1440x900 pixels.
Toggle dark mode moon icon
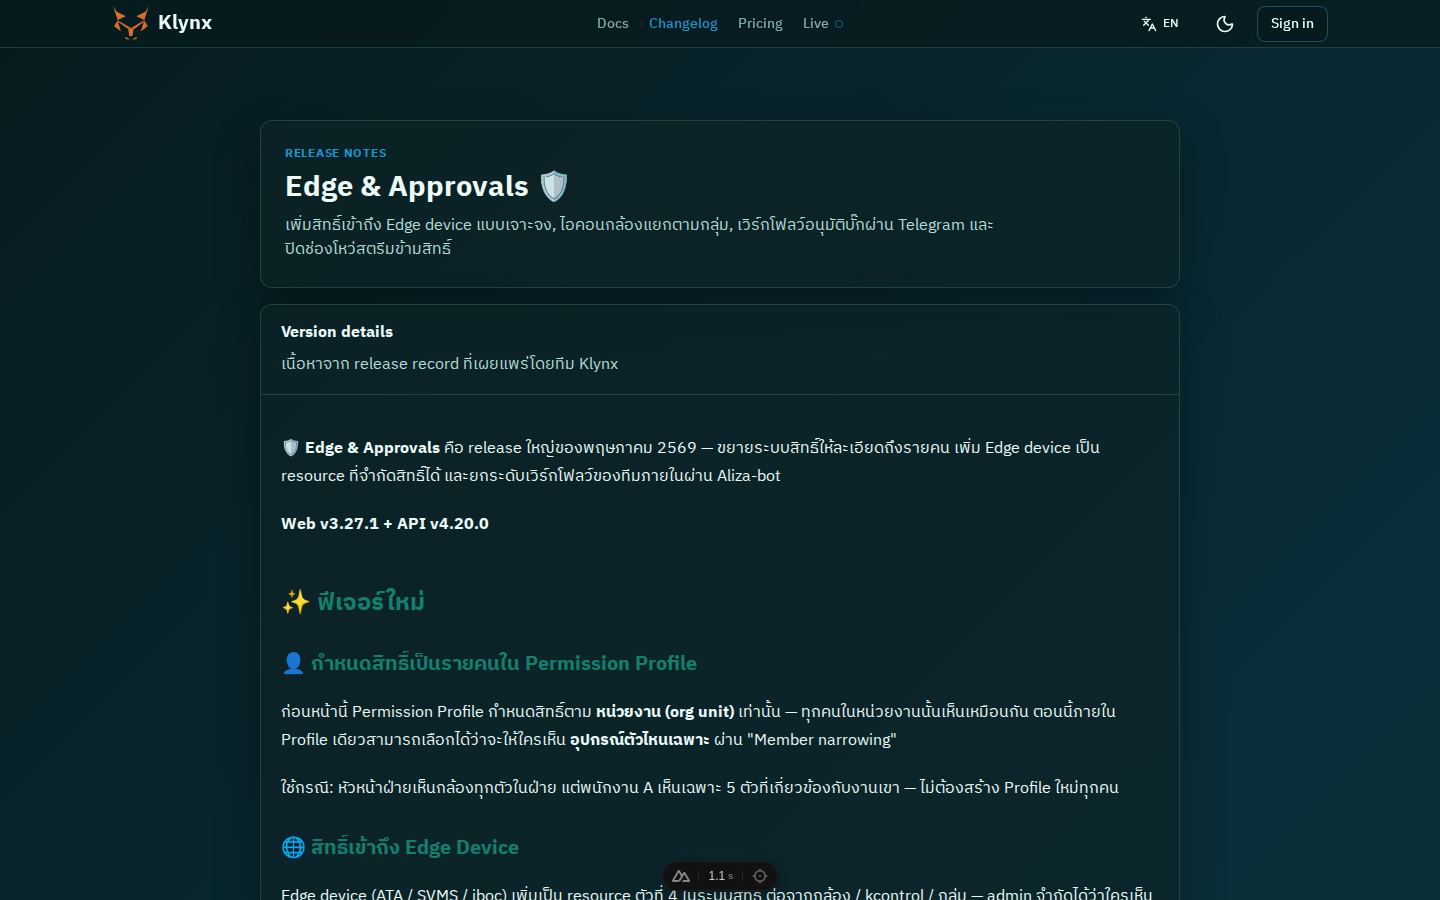click(1225, 24)
